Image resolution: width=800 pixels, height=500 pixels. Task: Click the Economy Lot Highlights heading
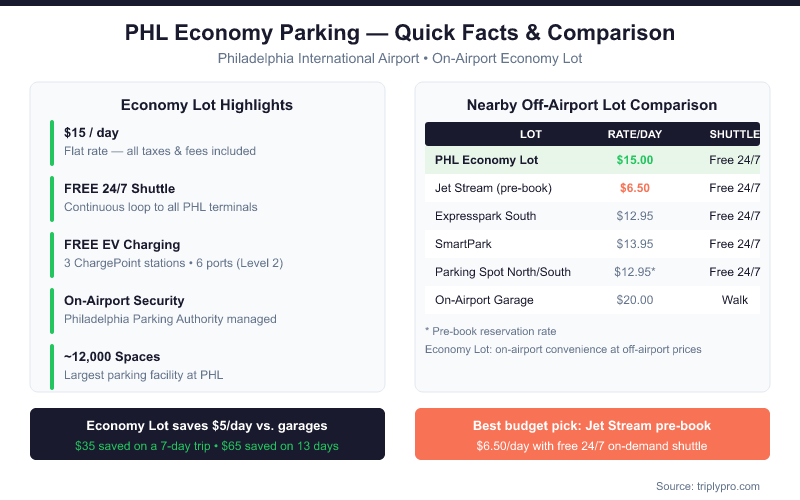(x=207, y=105)
